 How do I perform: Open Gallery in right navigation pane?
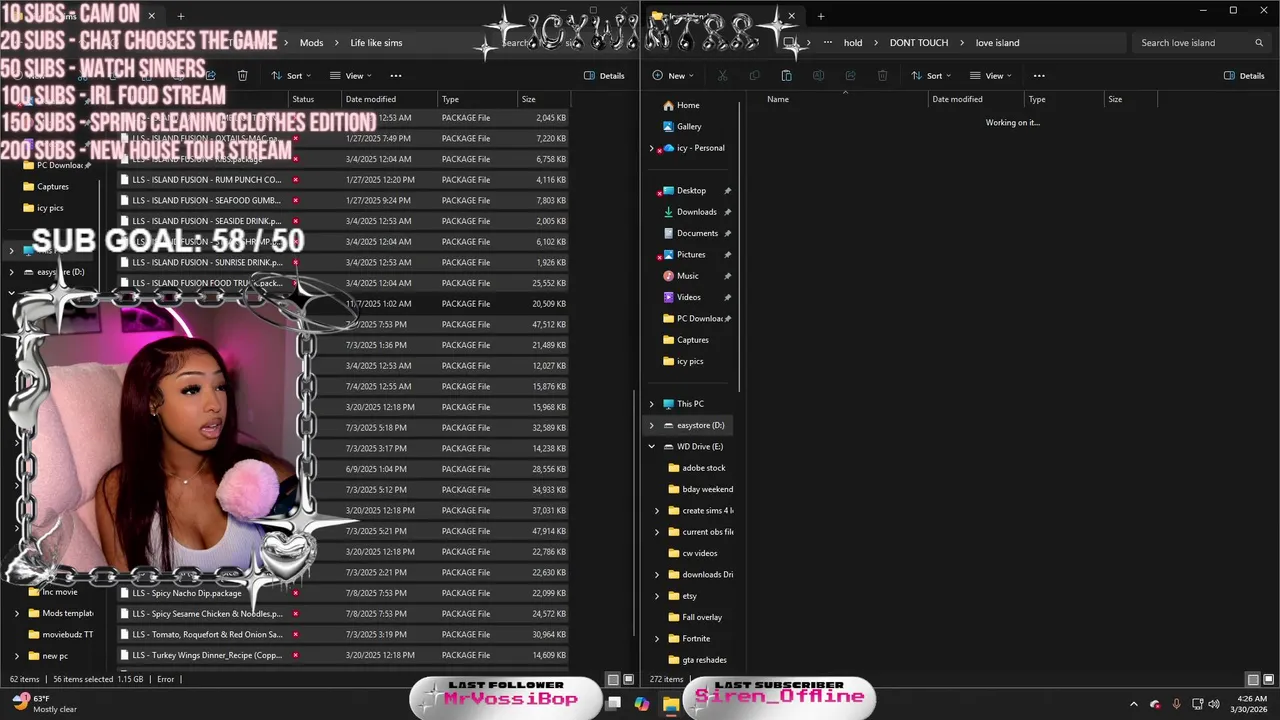click(x=689, y=127)
